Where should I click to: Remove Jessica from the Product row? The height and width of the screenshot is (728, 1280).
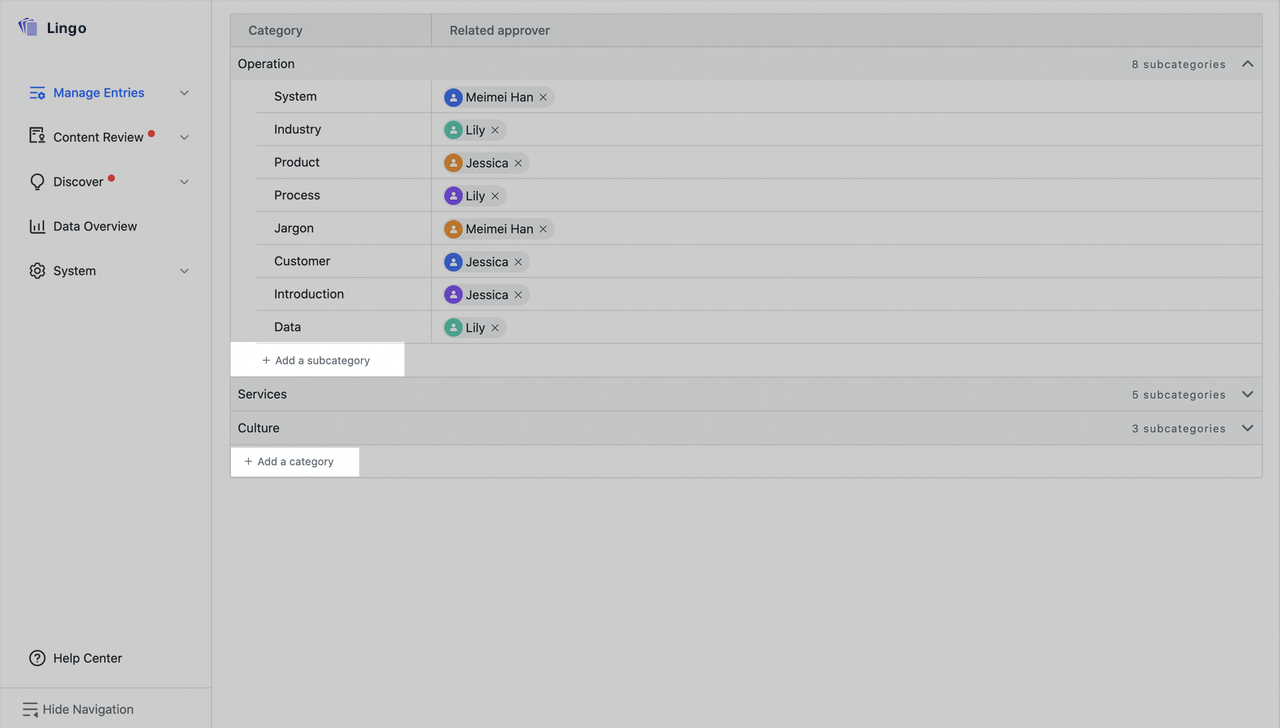coord(518,162)
